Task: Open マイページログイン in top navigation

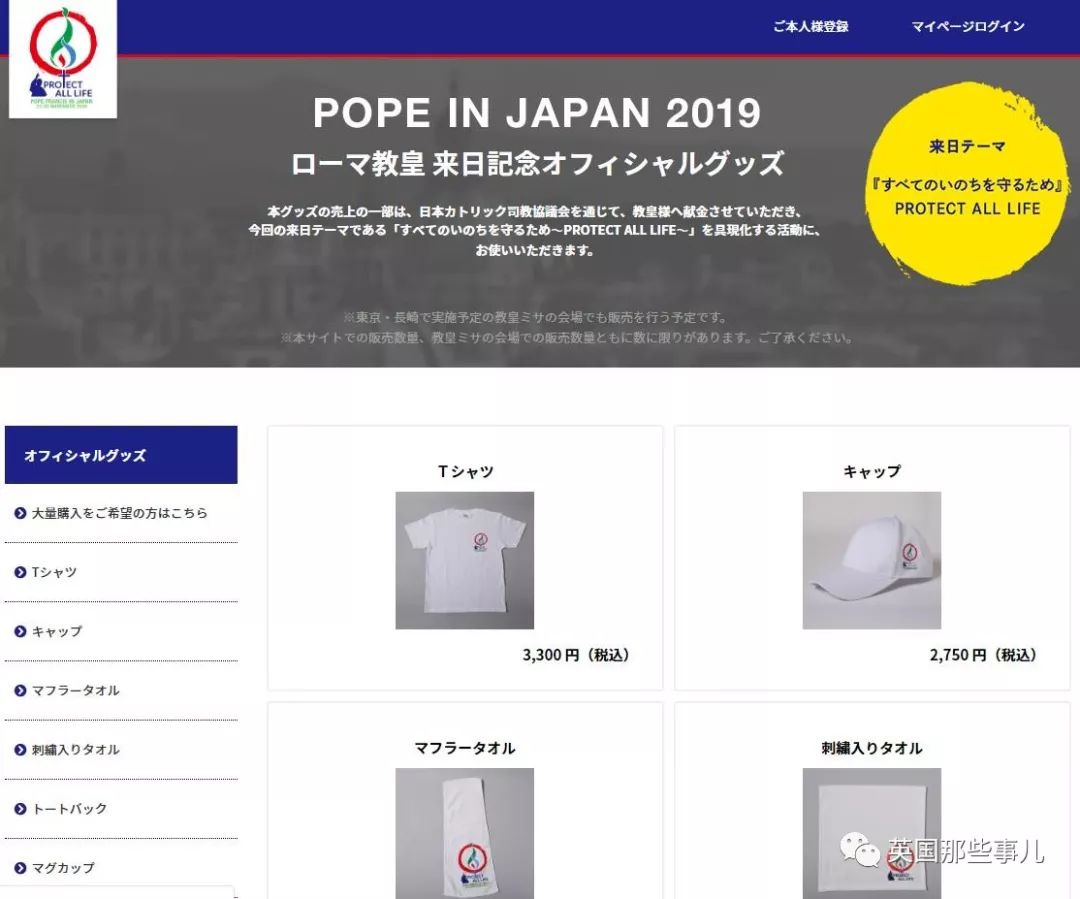Action: (x=968, y=26)
